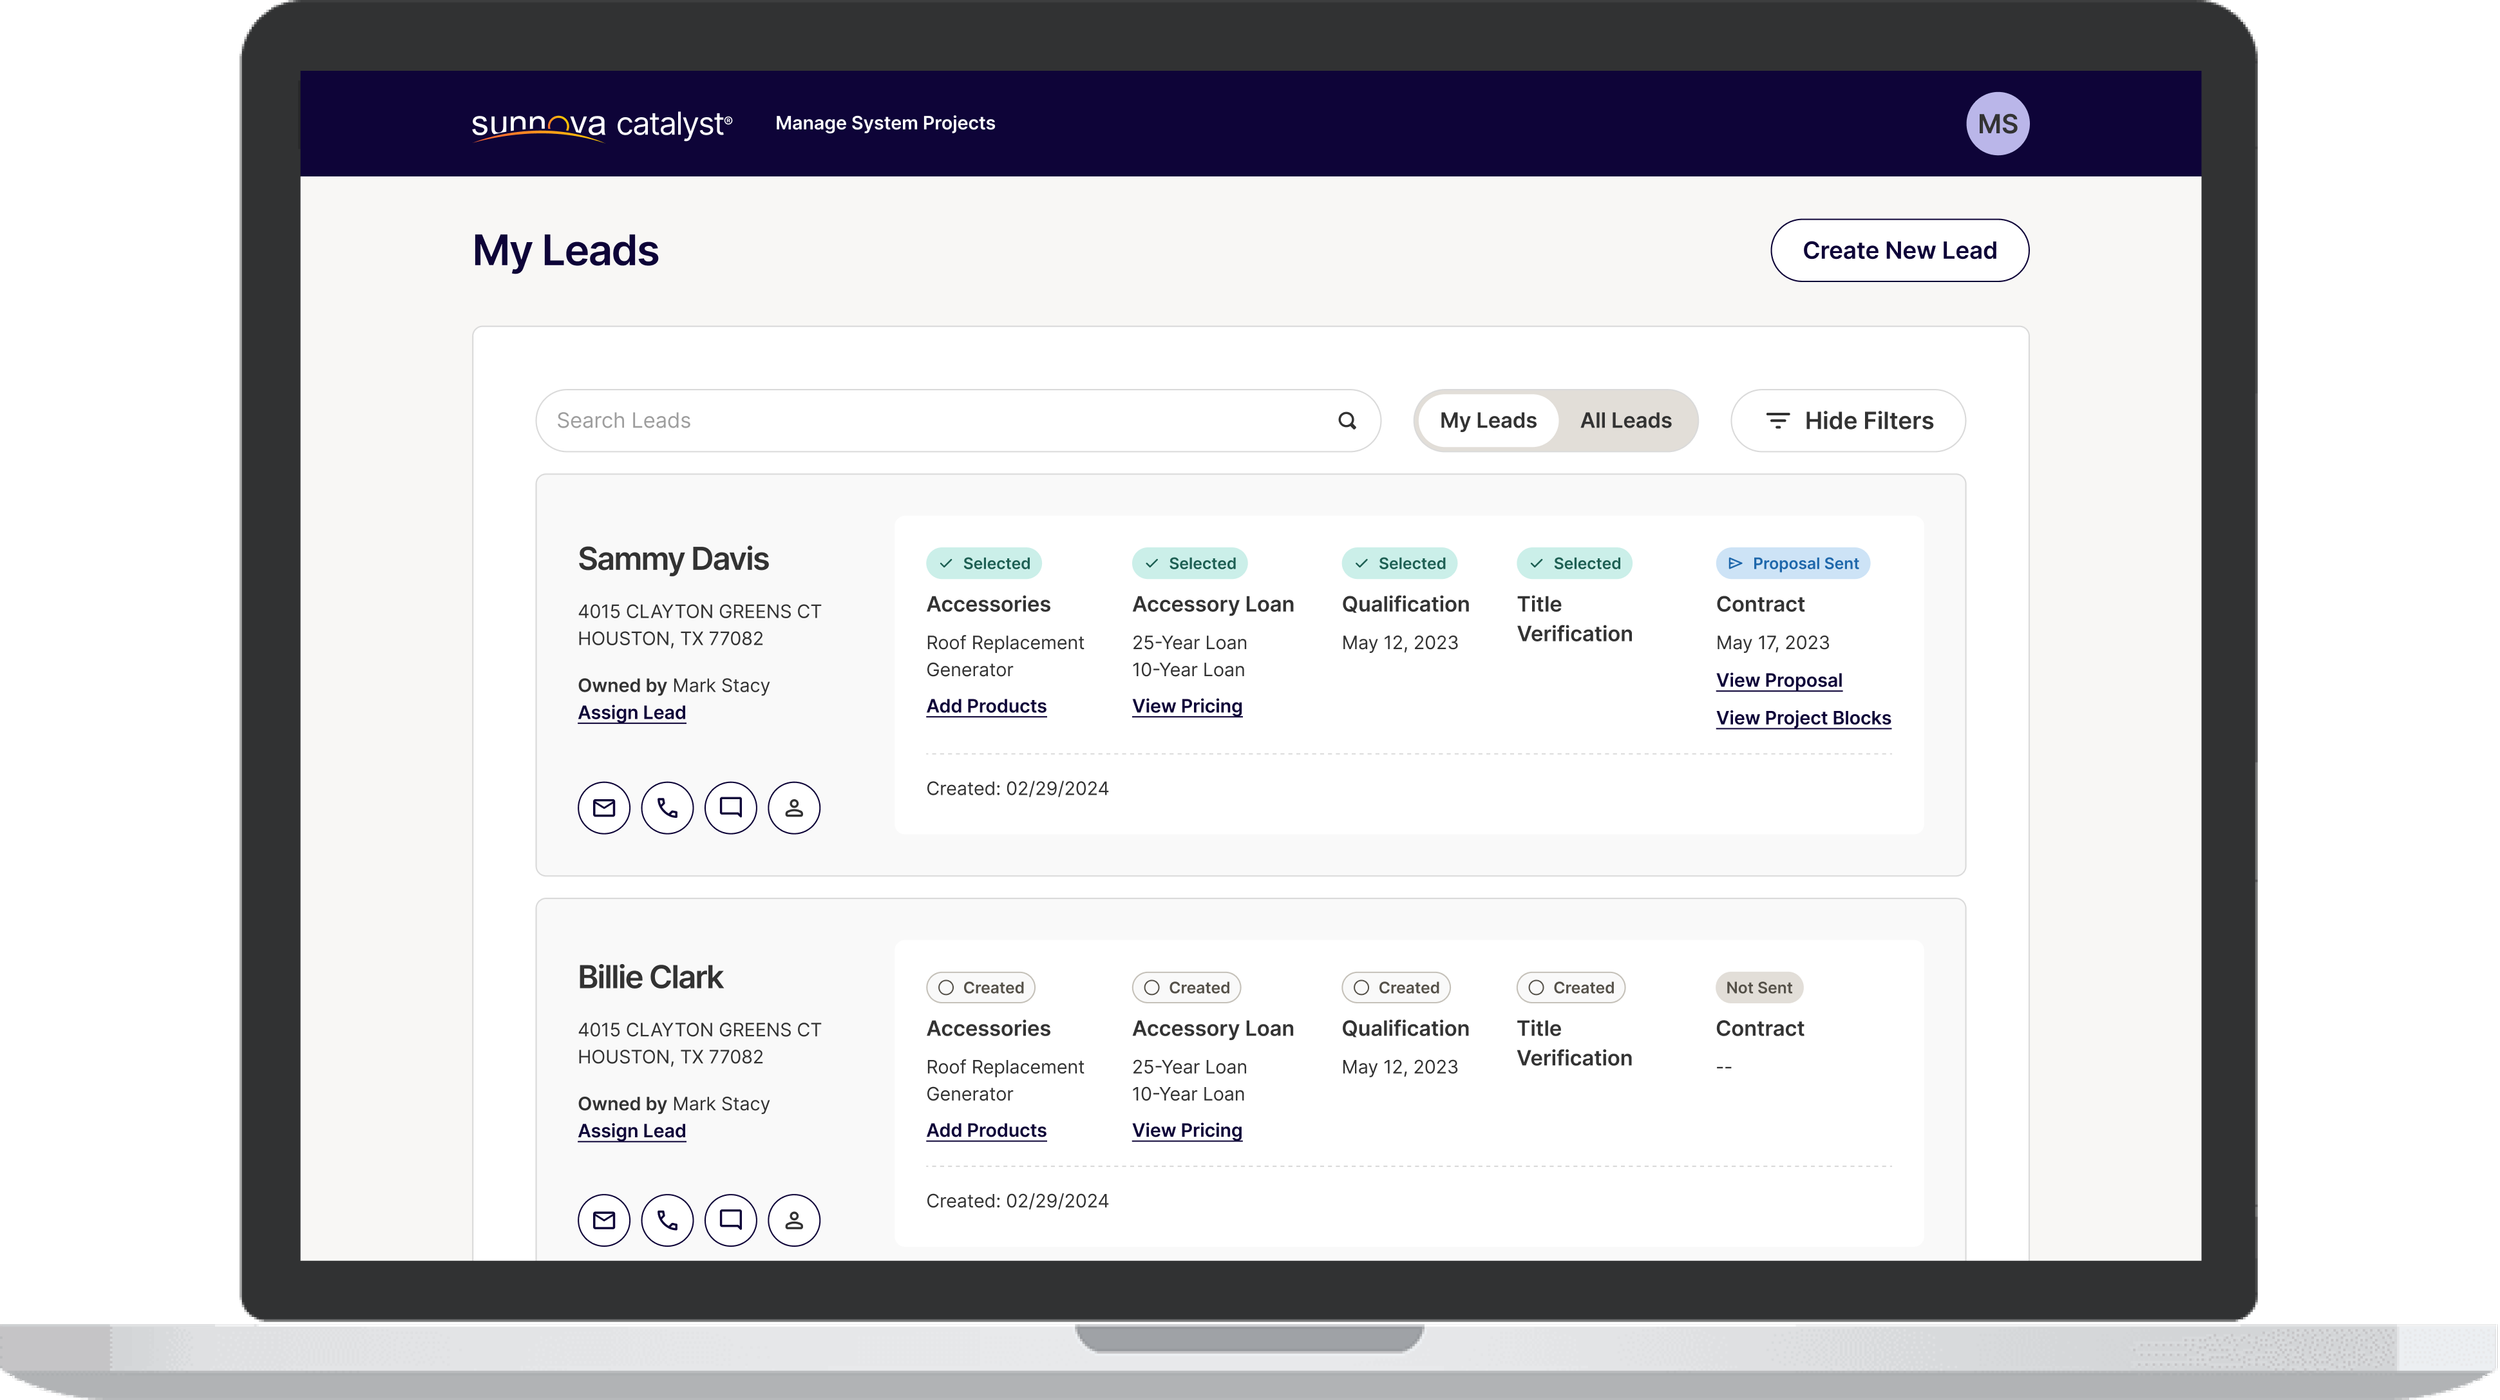Click the email icon for Sammy Davis
2500x1400 pixels.
603,807
